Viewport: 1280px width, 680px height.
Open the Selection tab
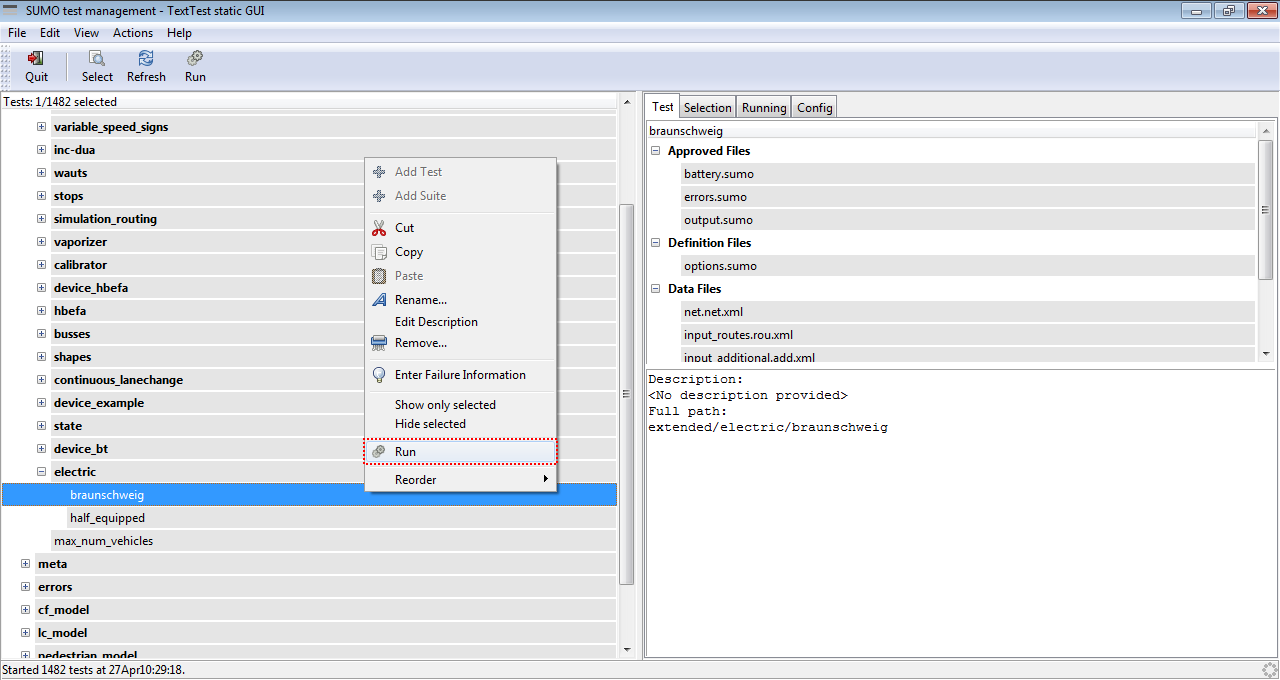(x=707, y=108)
